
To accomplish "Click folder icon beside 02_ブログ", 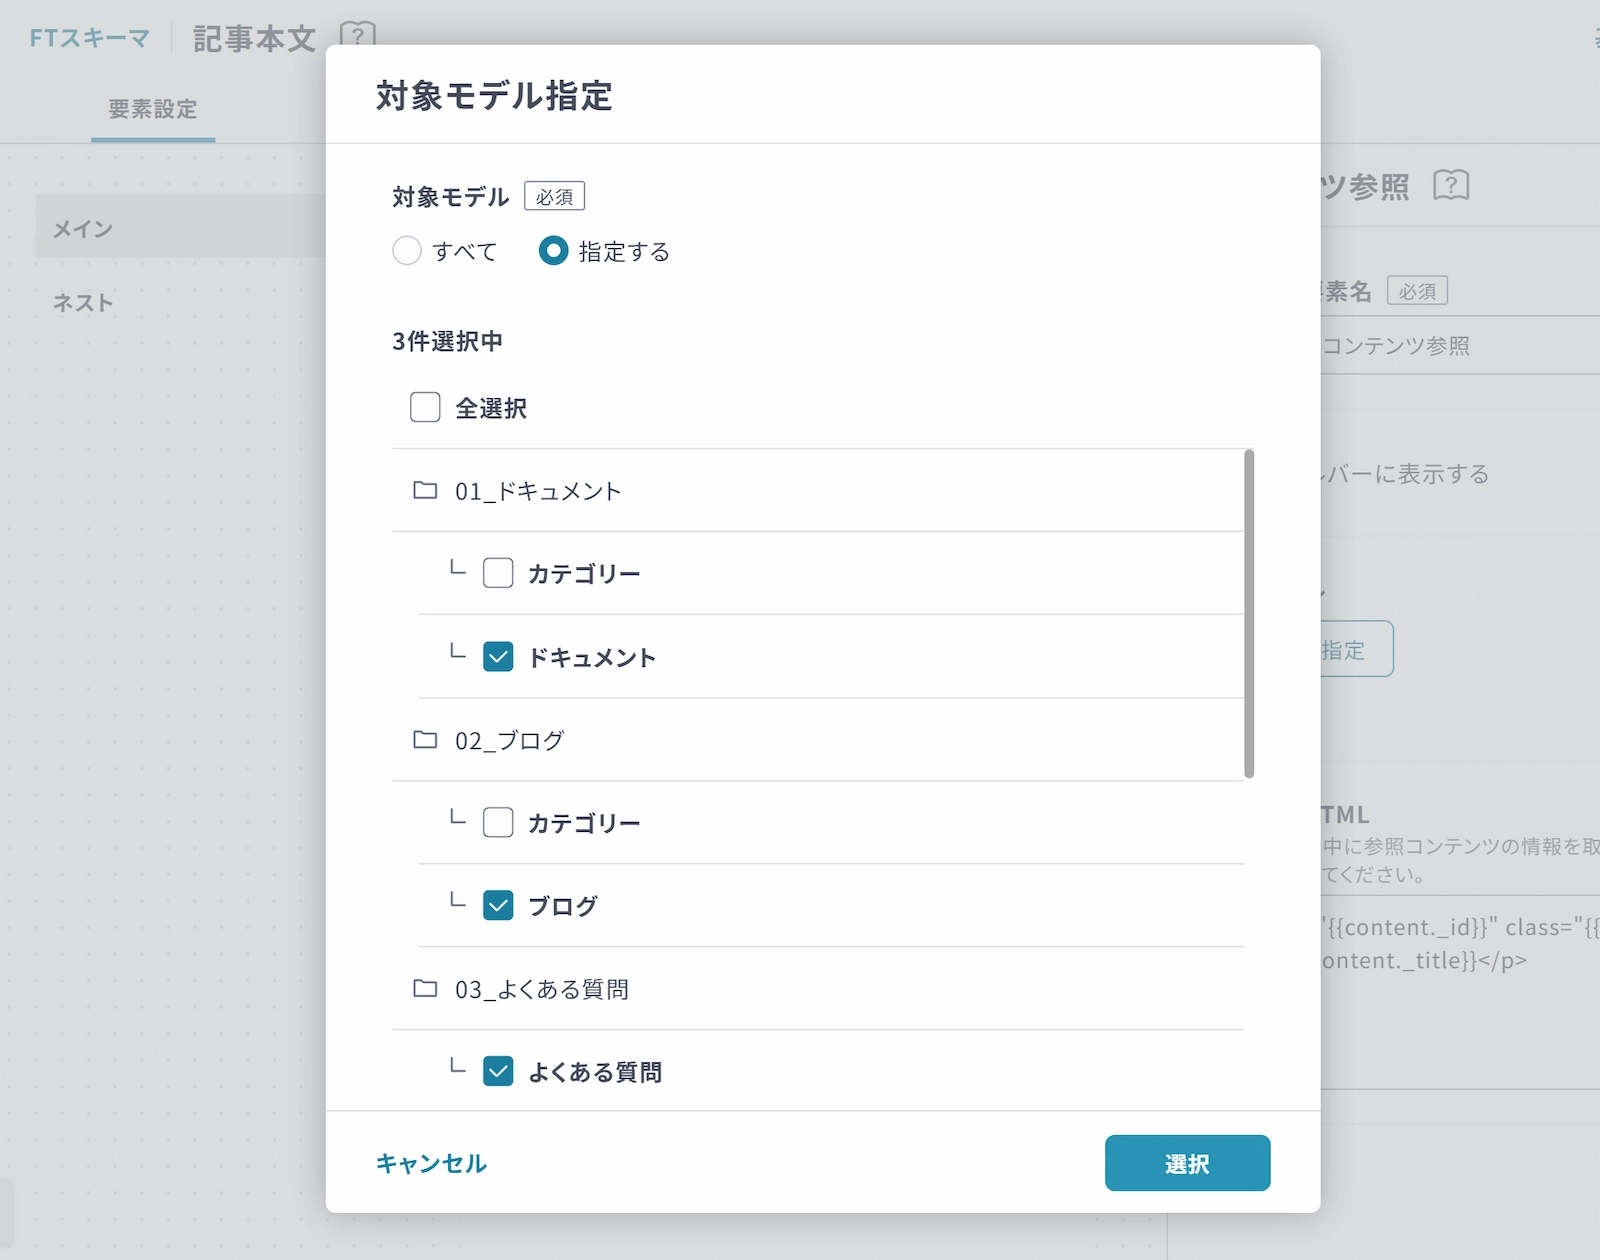I will (x=425, y=740).
